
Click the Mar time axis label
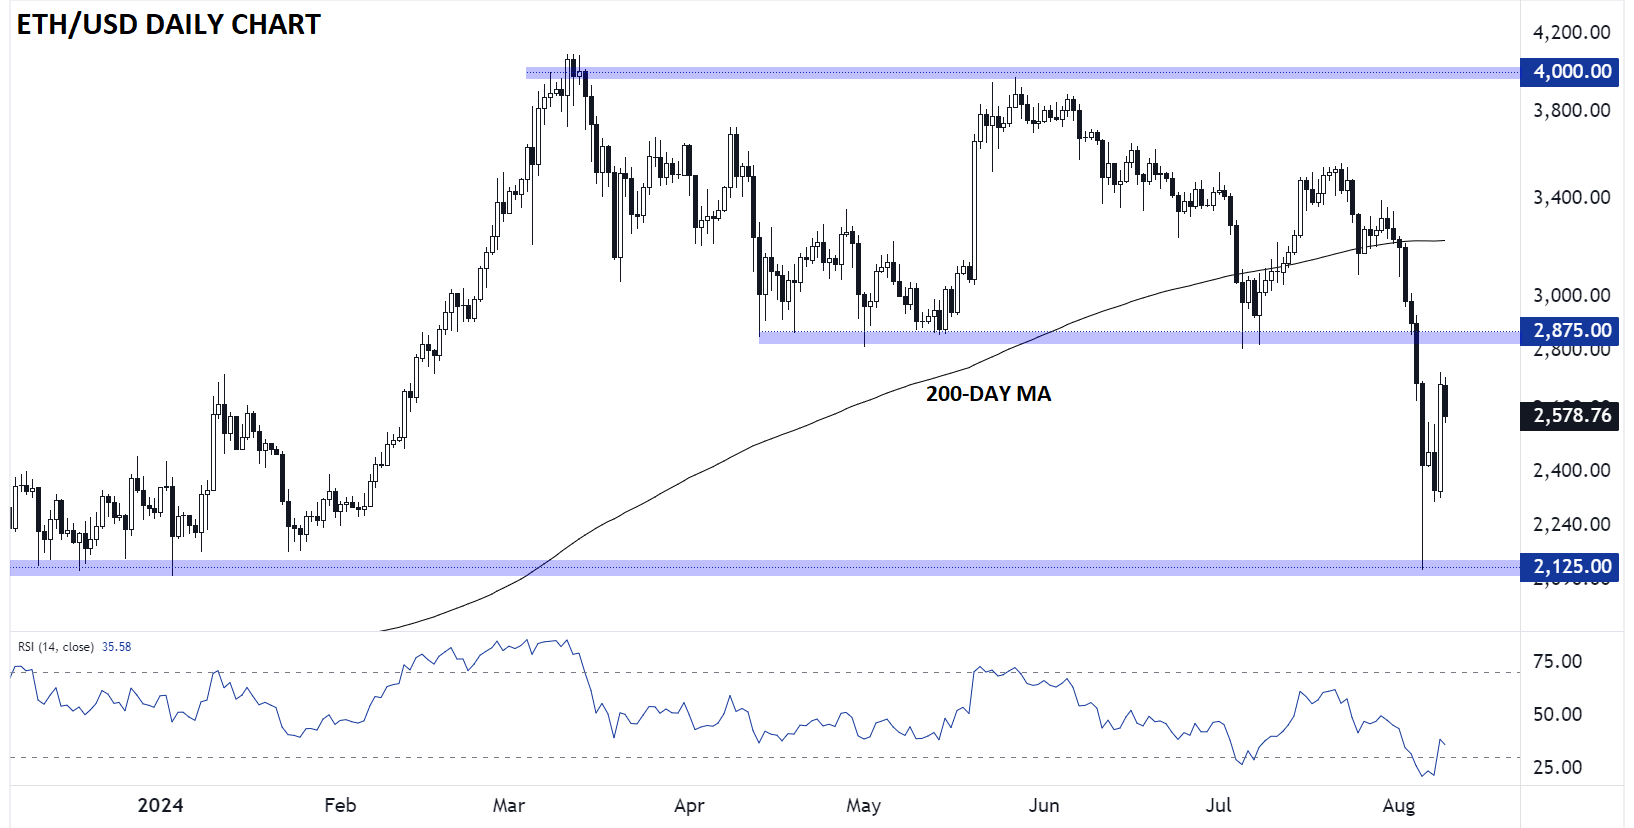509,805
